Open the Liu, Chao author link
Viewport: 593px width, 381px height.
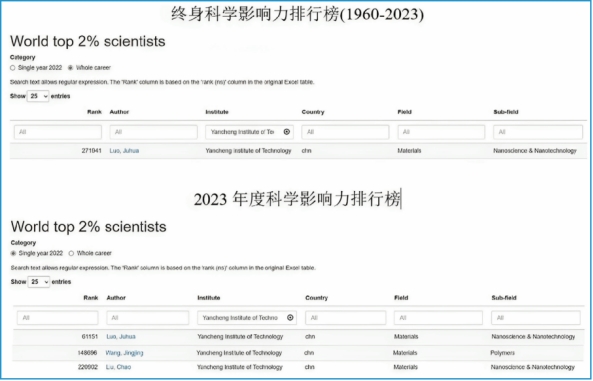(x=118, y=367)
